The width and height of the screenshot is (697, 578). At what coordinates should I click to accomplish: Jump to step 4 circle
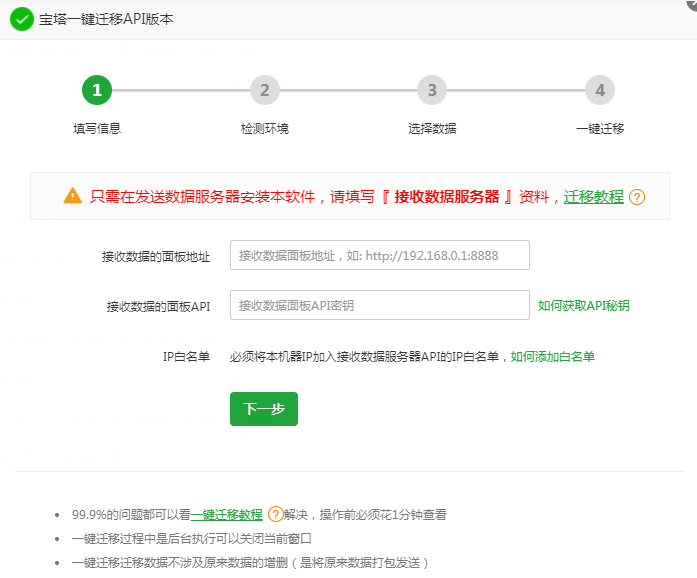pyautogui.click(x=600, y=90)
